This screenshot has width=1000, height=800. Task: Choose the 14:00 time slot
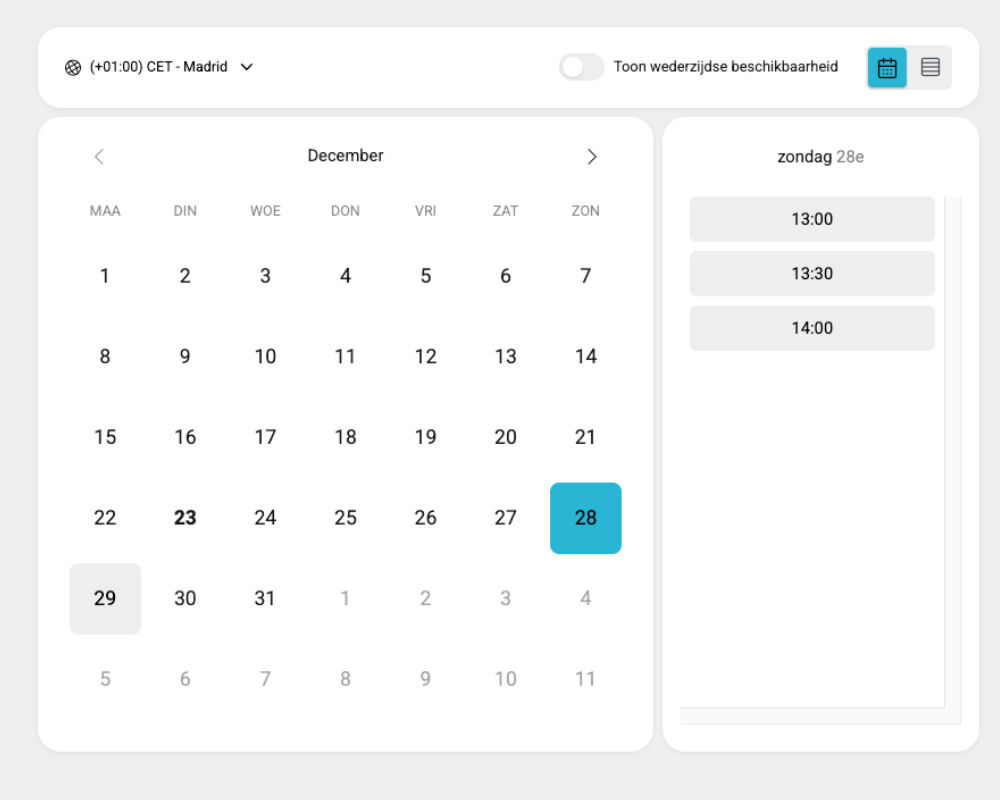coord(812,328)
